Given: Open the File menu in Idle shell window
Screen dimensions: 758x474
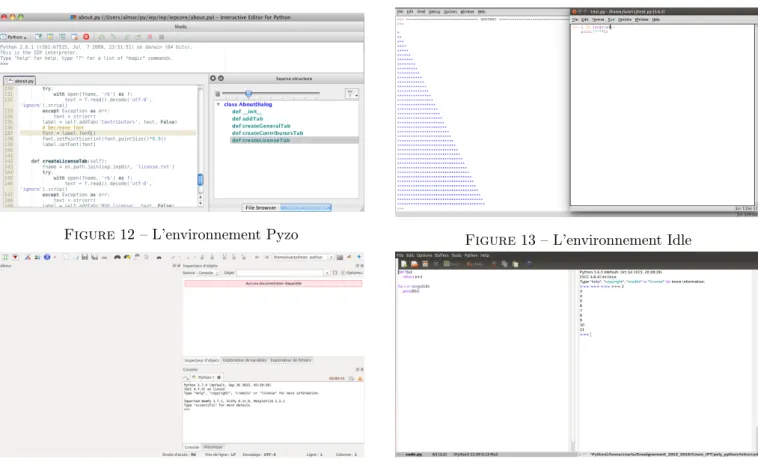Looking at the screenshot, I should tap(399, 12).
